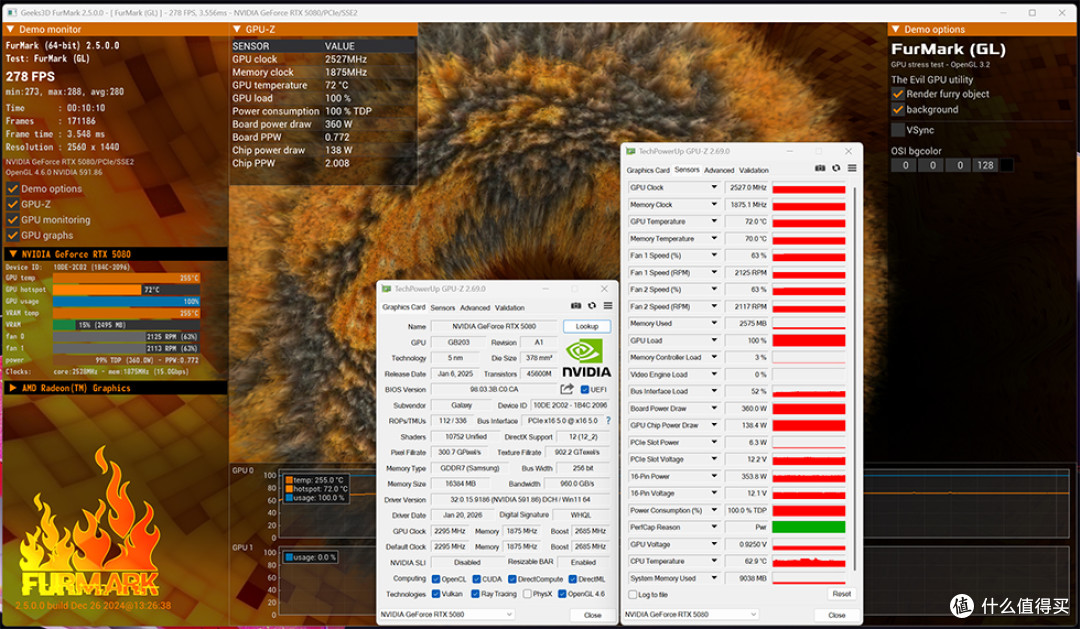The width and height of the screenshot is (1080, 629).
Task: Take a screenshot in the GPU-Z Graphics Card window
Action: pos(576,306)
